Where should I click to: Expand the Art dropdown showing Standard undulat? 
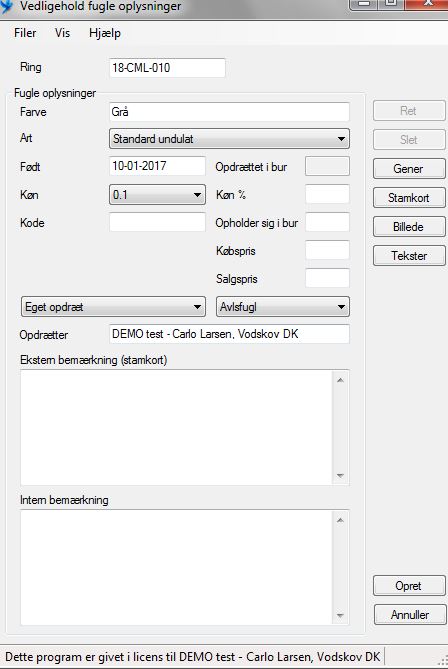[x=230, y=139]
